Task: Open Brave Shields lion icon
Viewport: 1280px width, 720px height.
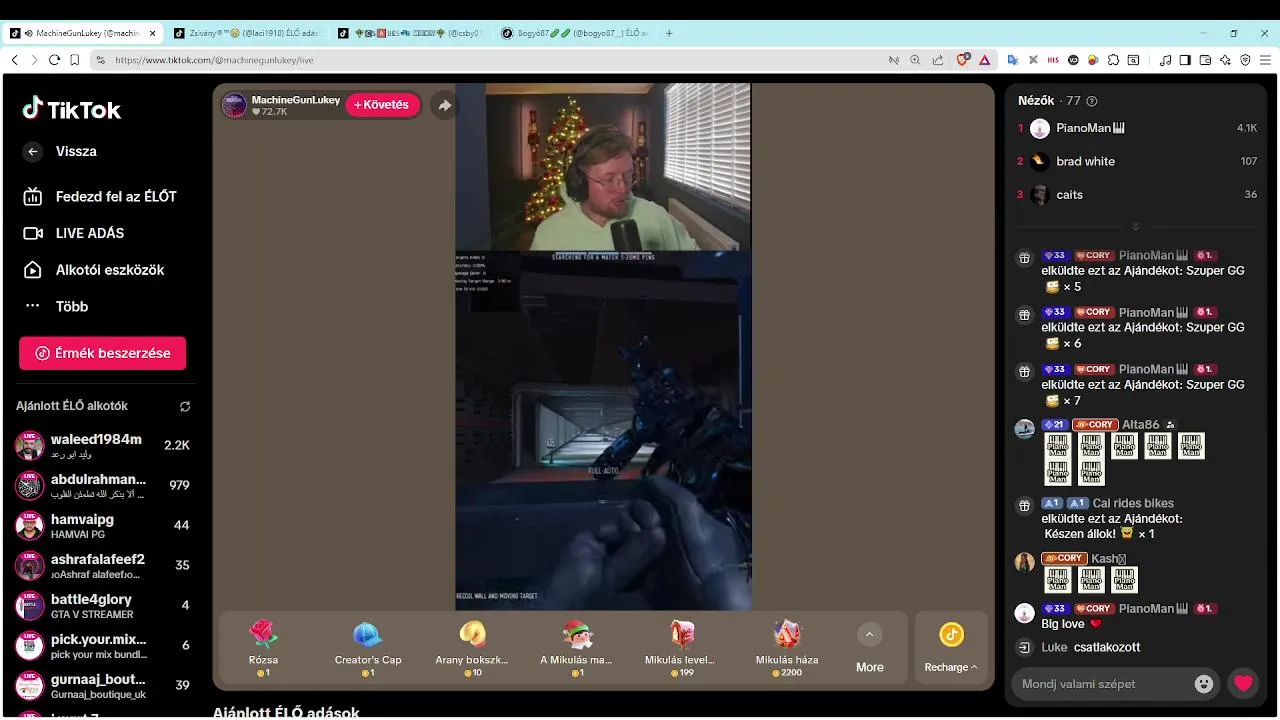Action: 963,60
